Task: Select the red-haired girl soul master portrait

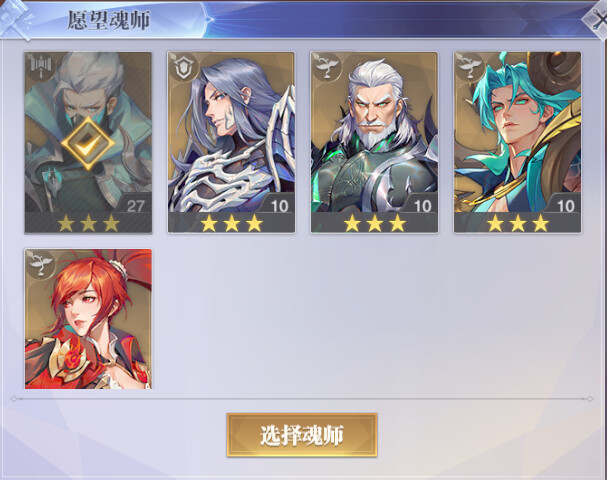Action: click(x=88, y=319)
